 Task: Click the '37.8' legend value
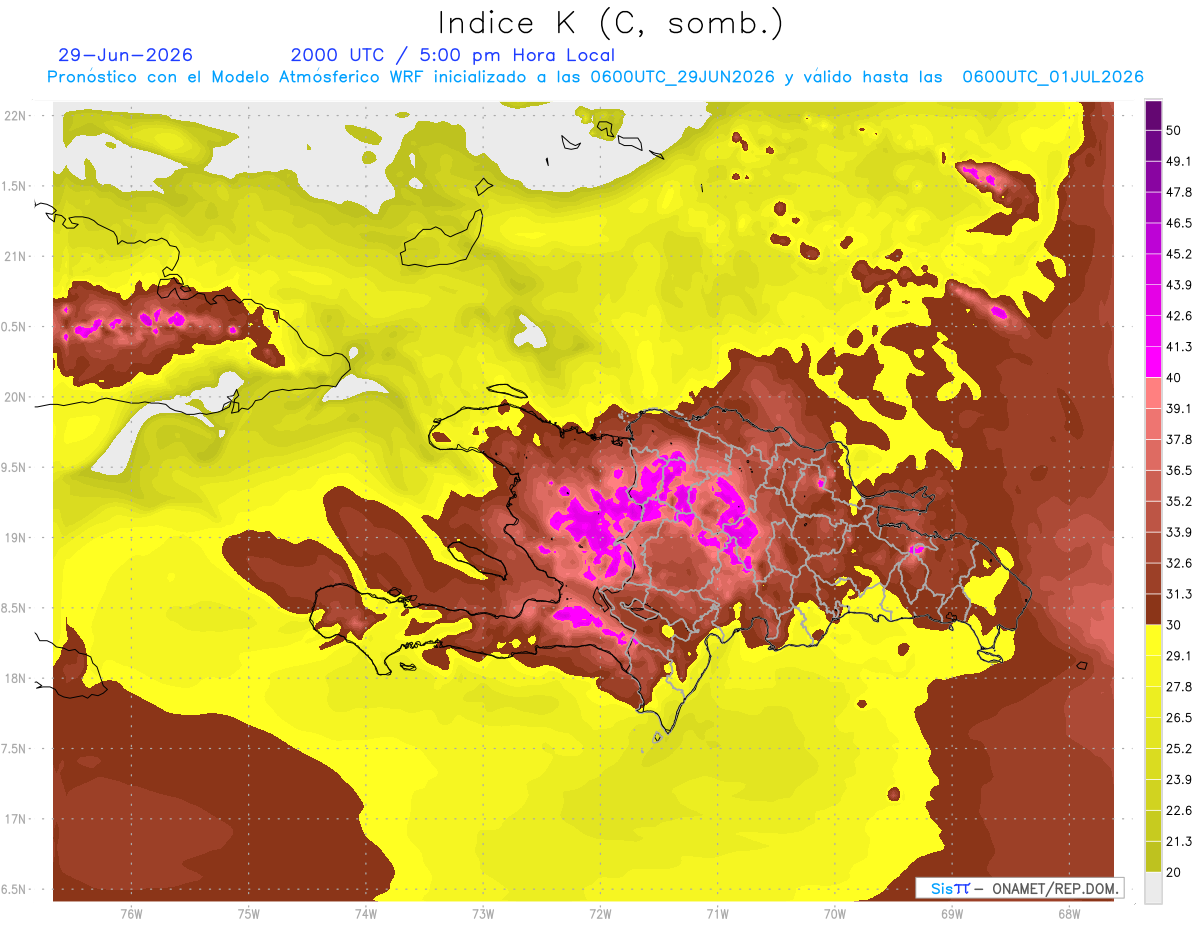click(x=1179, y=440)
